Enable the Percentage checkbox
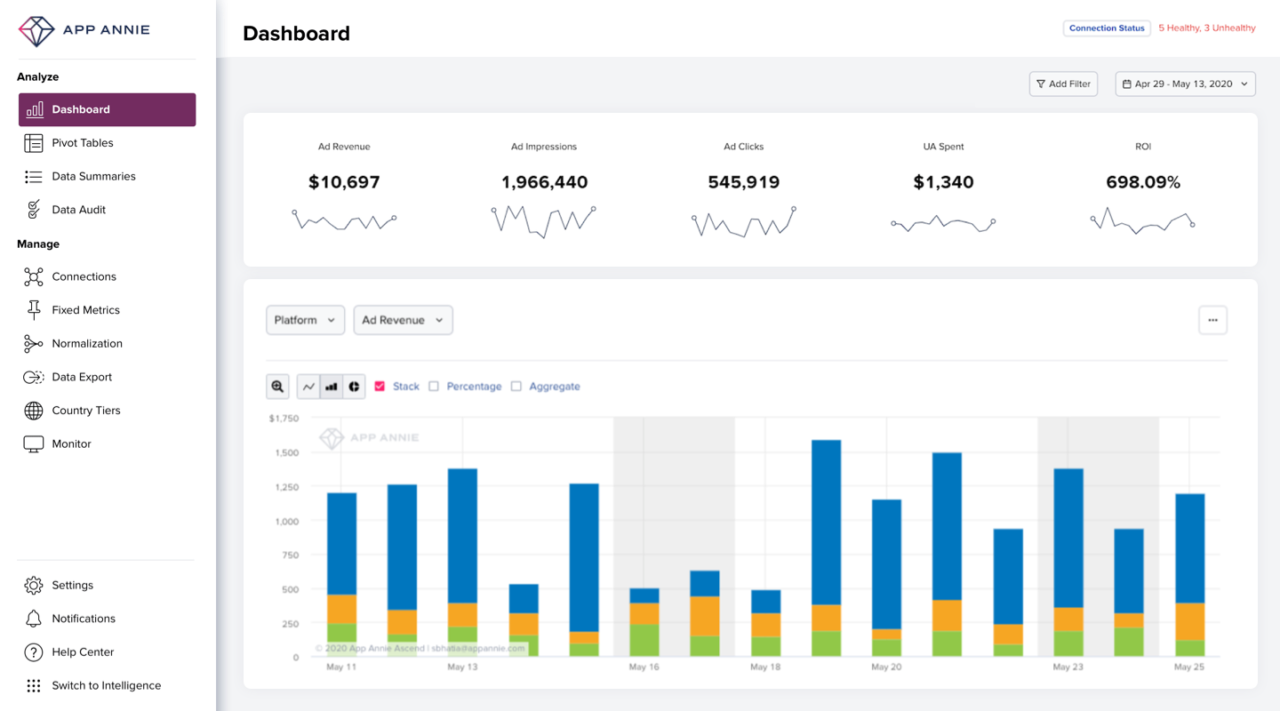This screenshot has height=711, width=1280. pyautogui.click(x=434, y=387)
